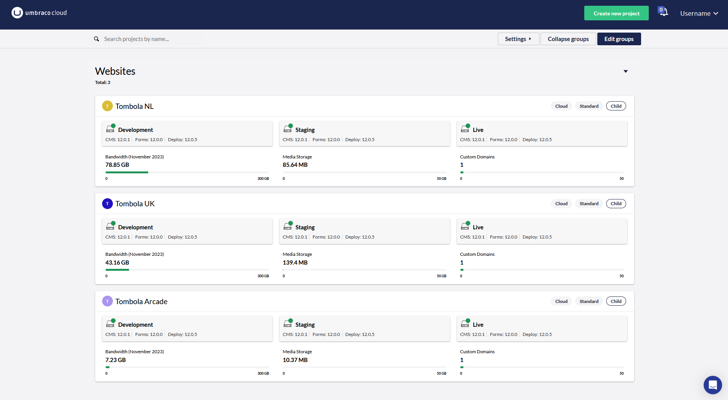Open the Tombola Arcade project title

[141, 301]
